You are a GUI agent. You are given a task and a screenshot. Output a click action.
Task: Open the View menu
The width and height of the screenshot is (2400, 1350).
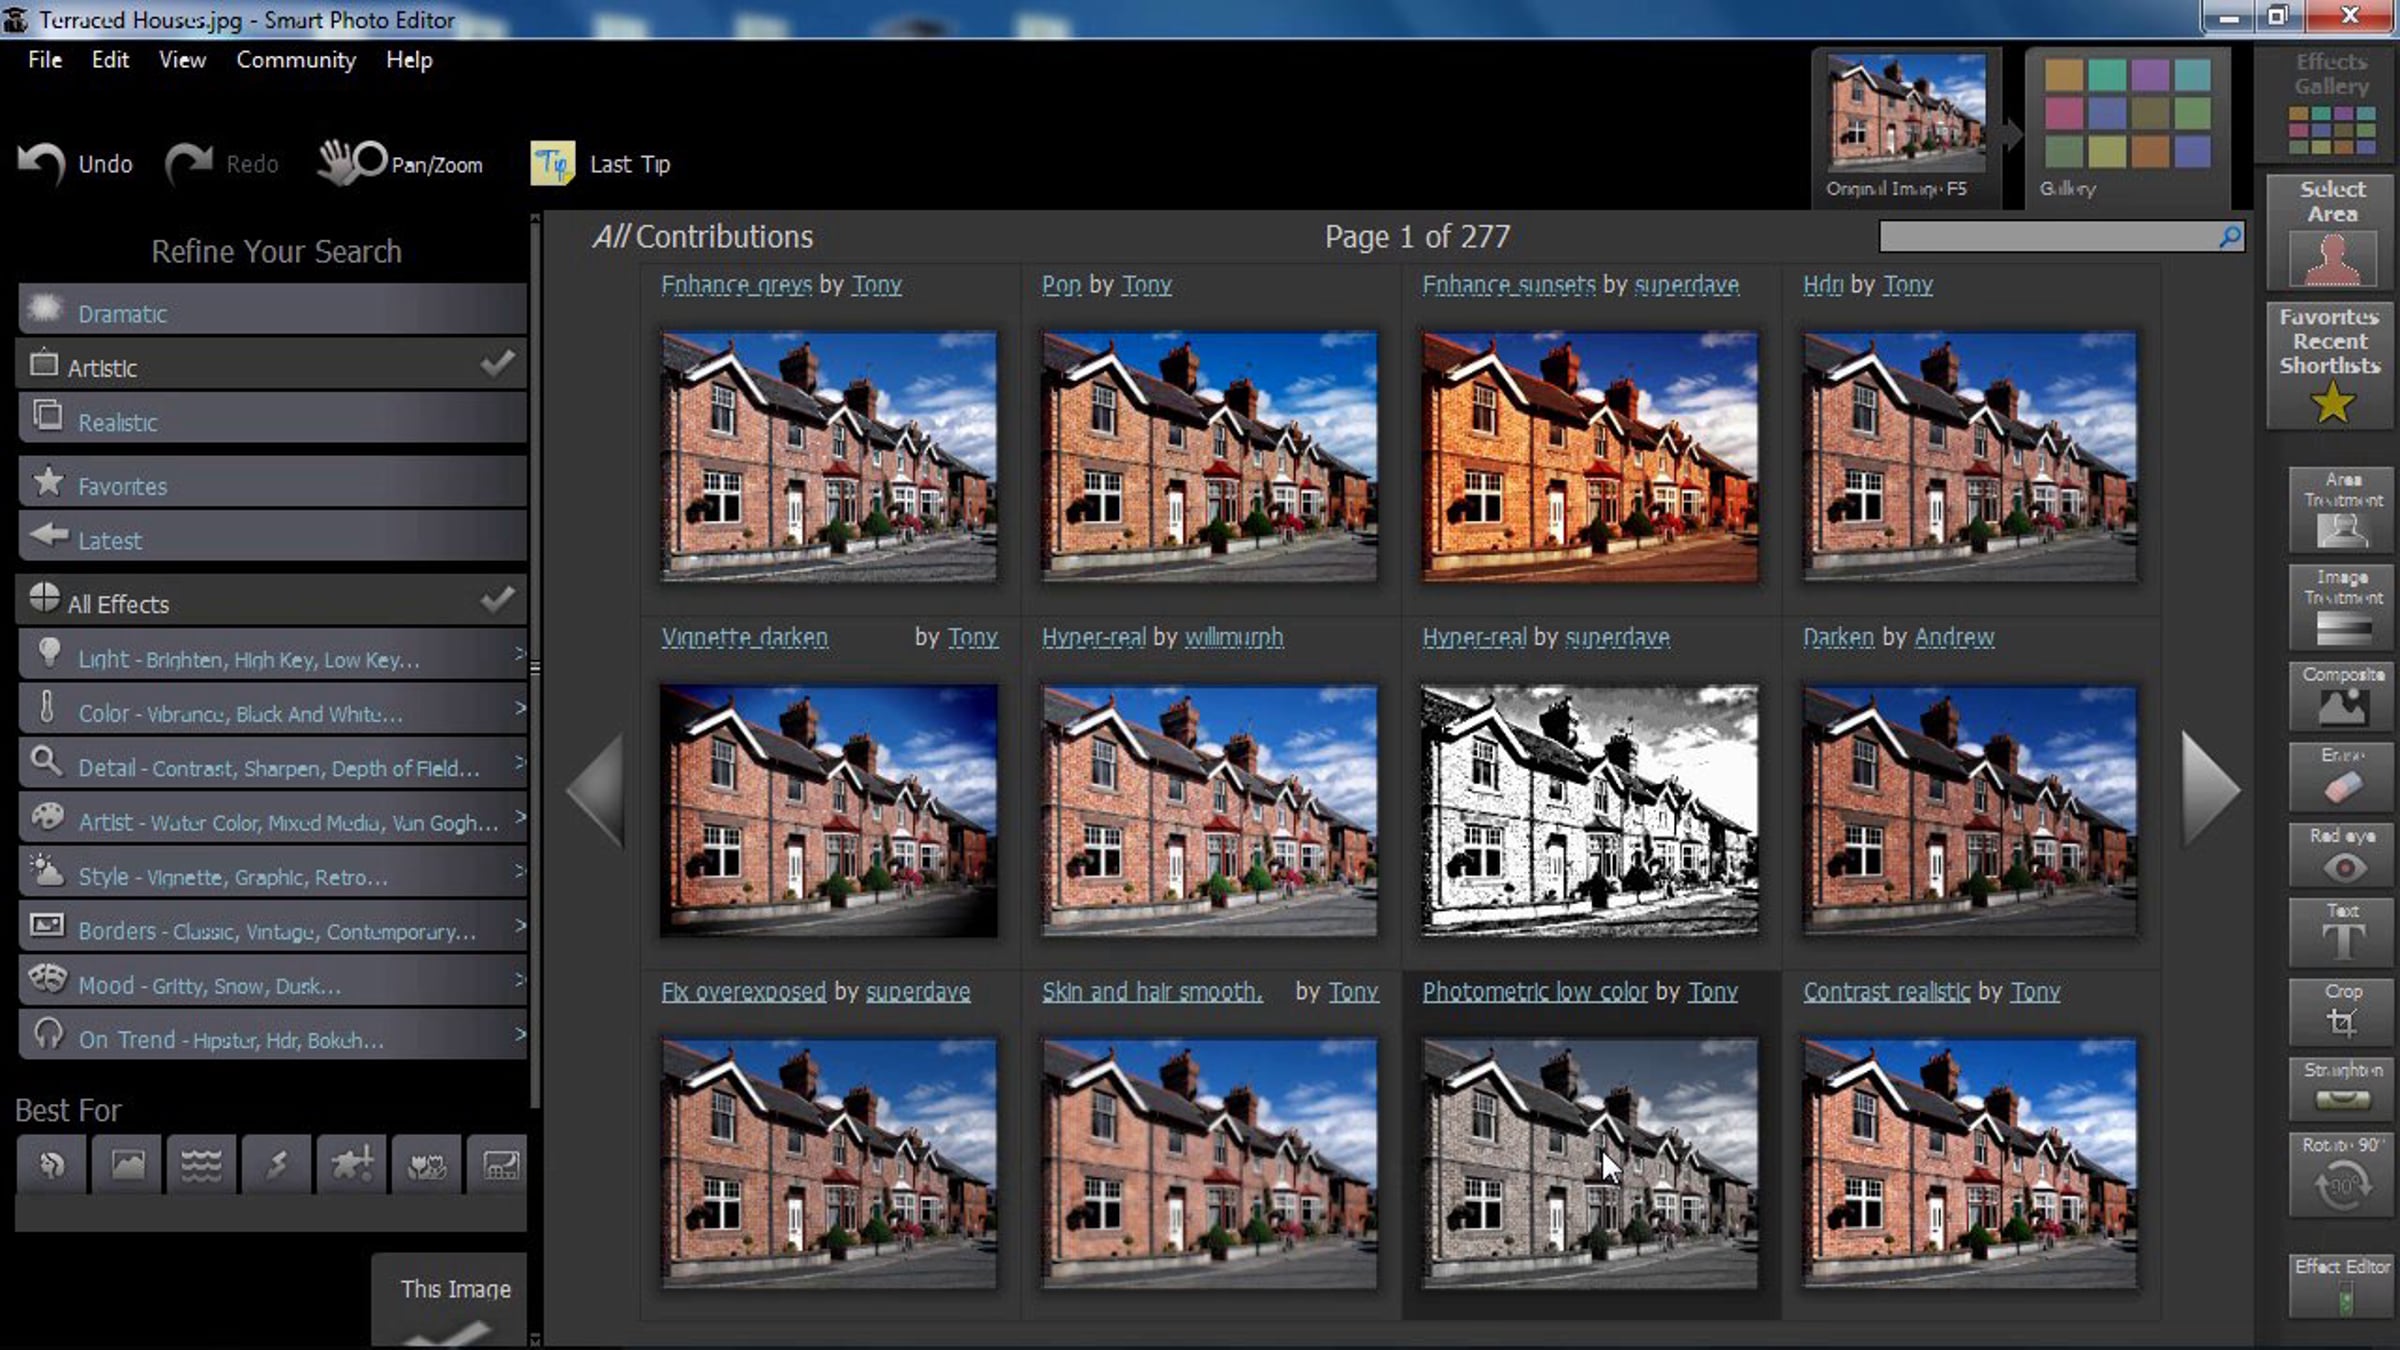coord(182,60)
